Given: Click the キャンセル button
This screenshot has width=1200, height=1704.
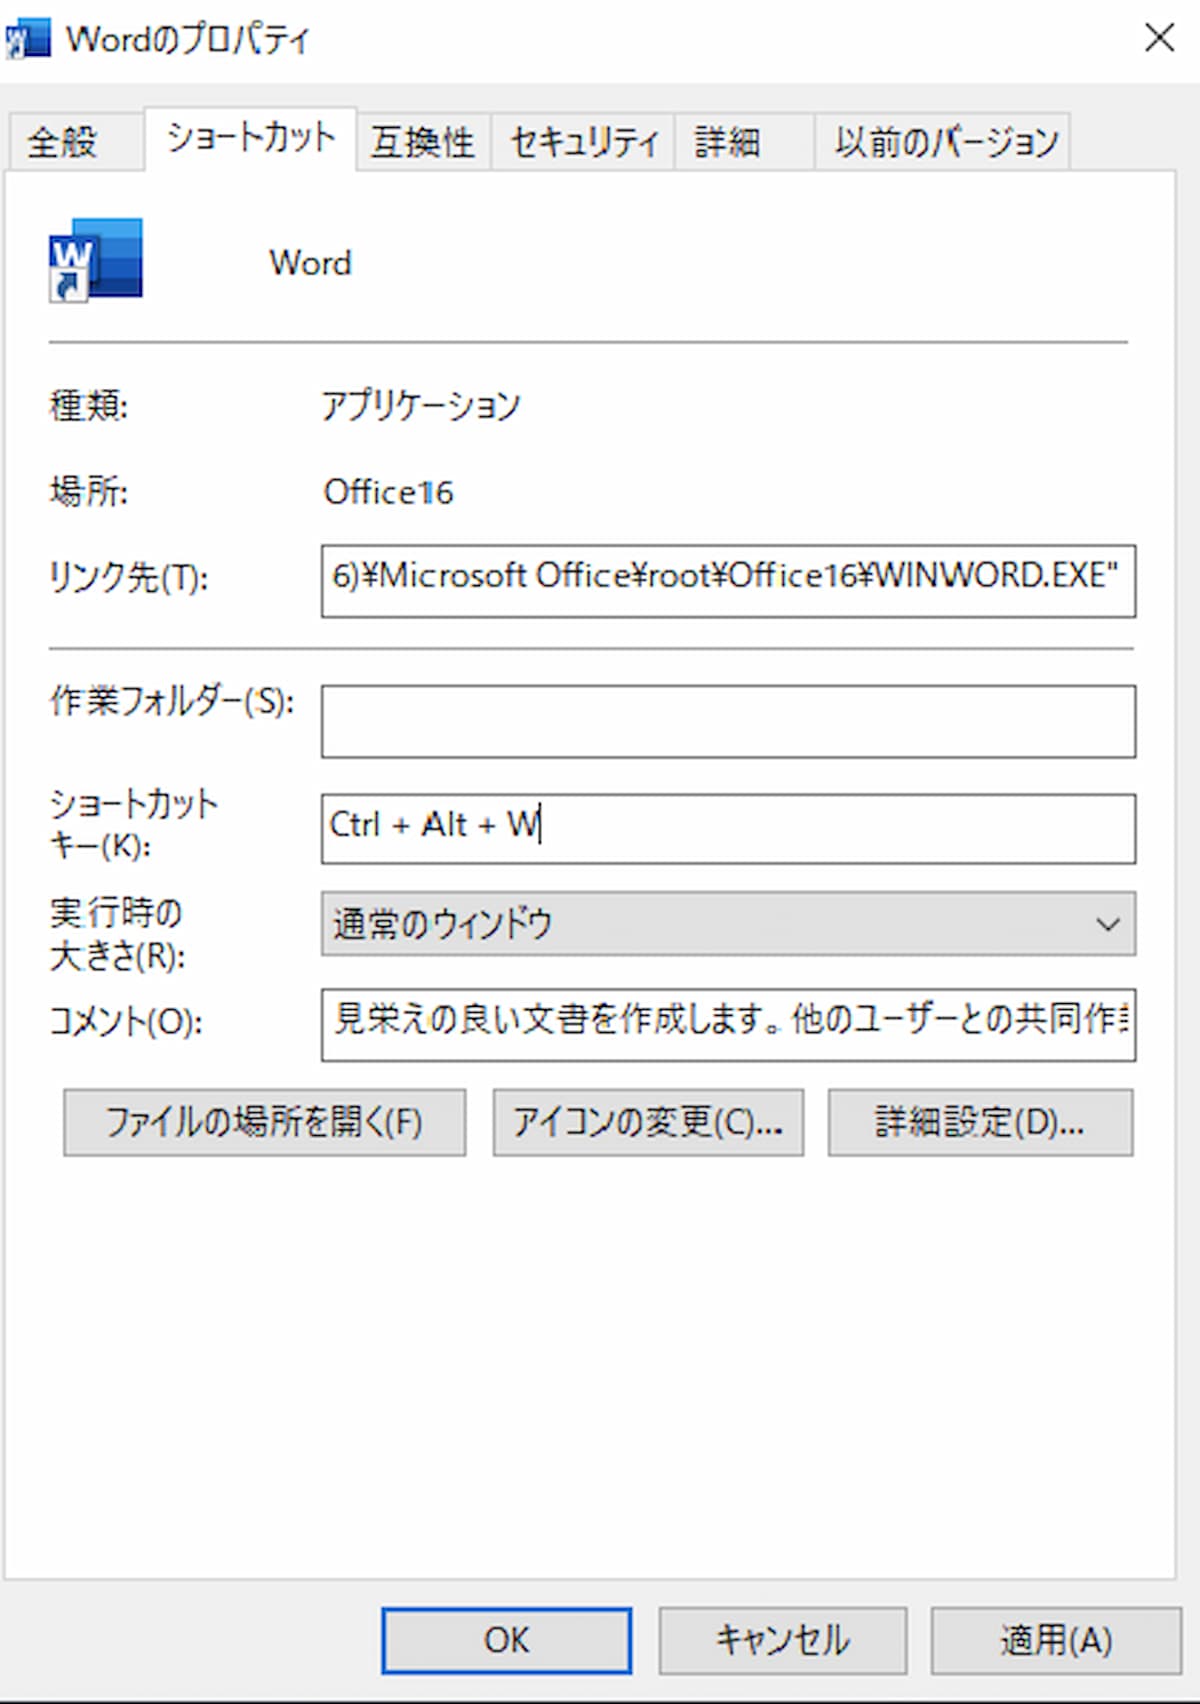Looking at the screenshot, I should coord(782,1640).
